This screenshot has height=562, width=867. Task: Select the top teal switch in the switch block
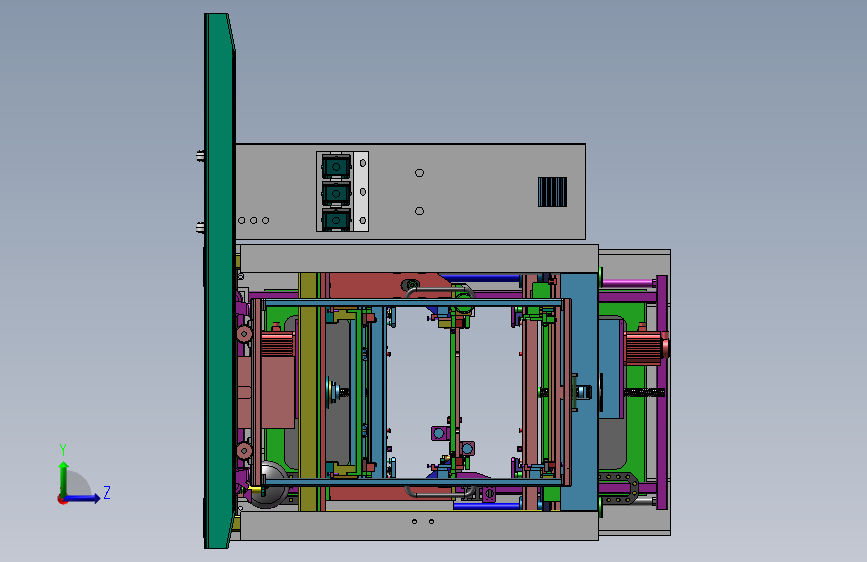tap(336, 166)
